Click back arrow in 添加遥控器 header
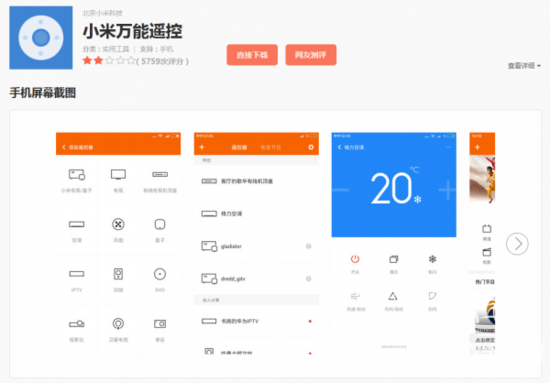This screenshot has width=550, height=383. pos(64,147)
